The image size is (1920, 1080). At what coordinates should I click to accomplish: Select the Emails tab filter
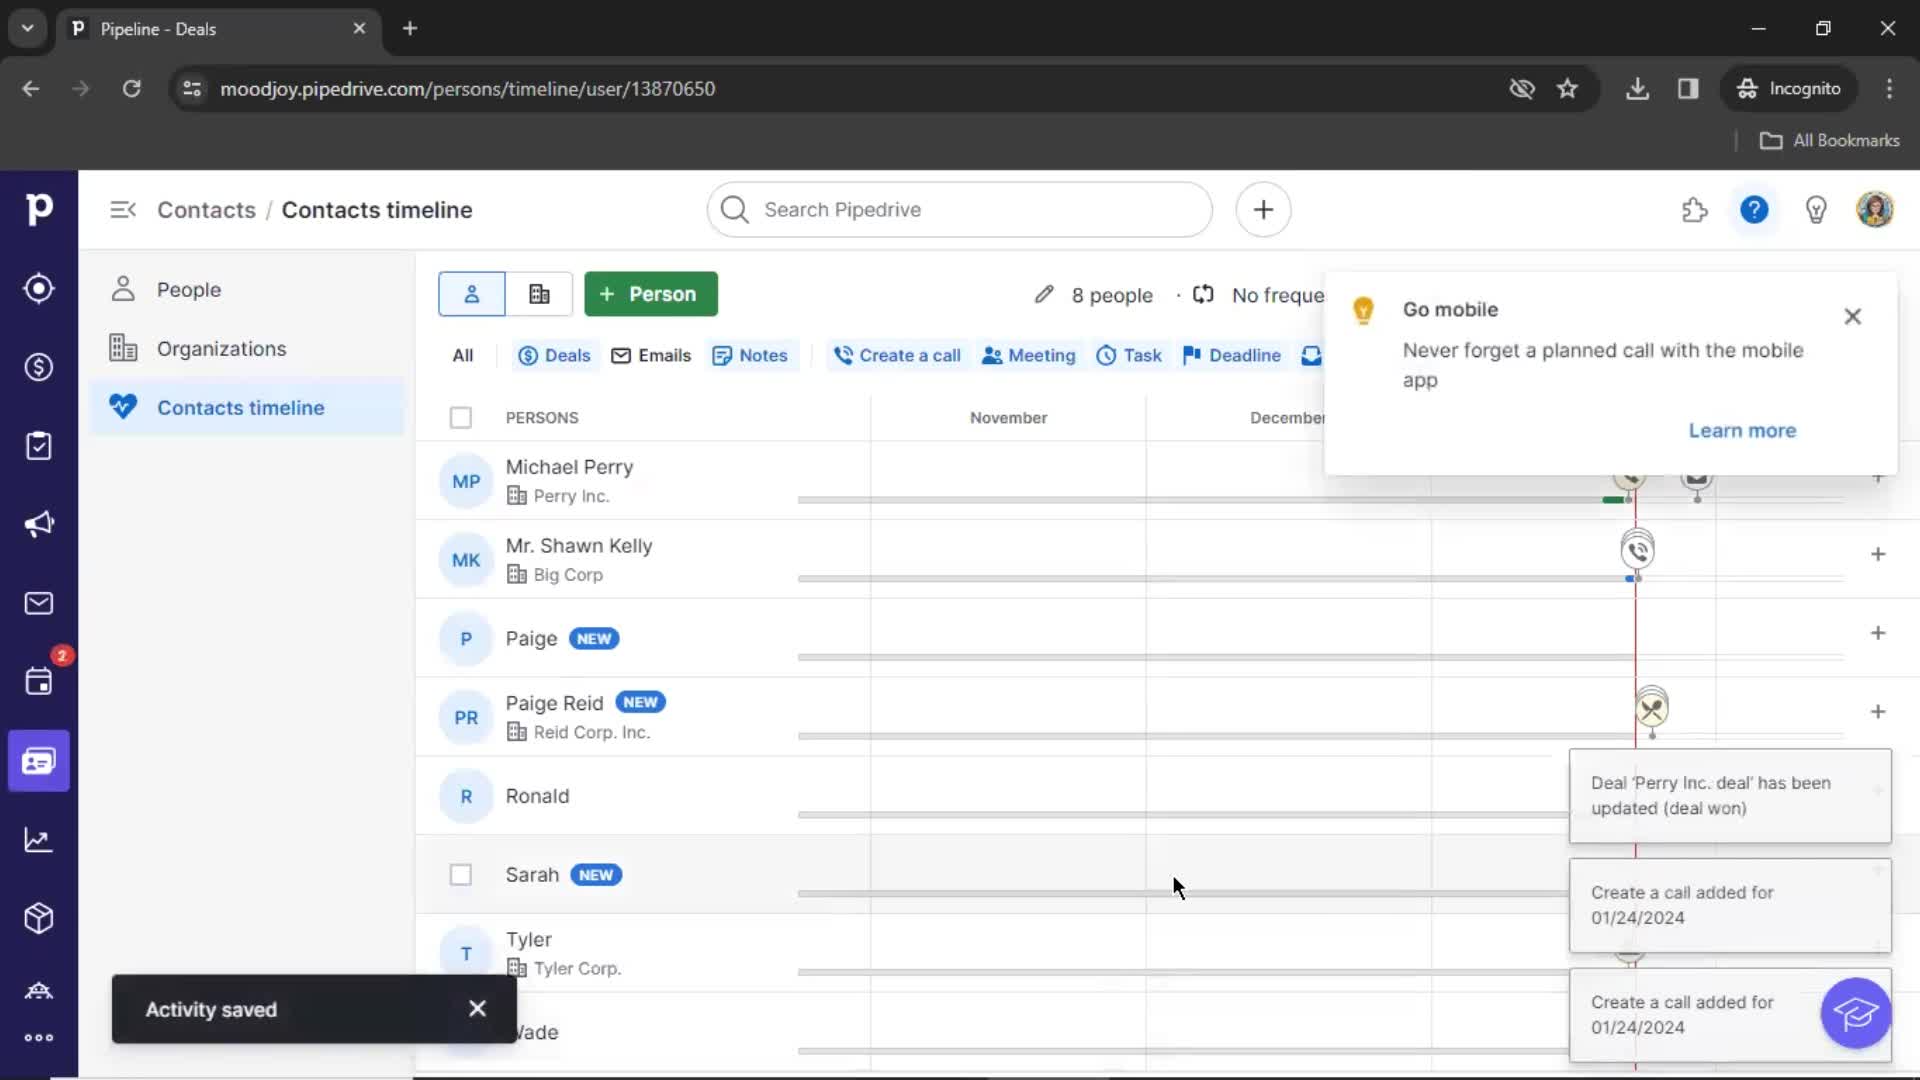650,355
